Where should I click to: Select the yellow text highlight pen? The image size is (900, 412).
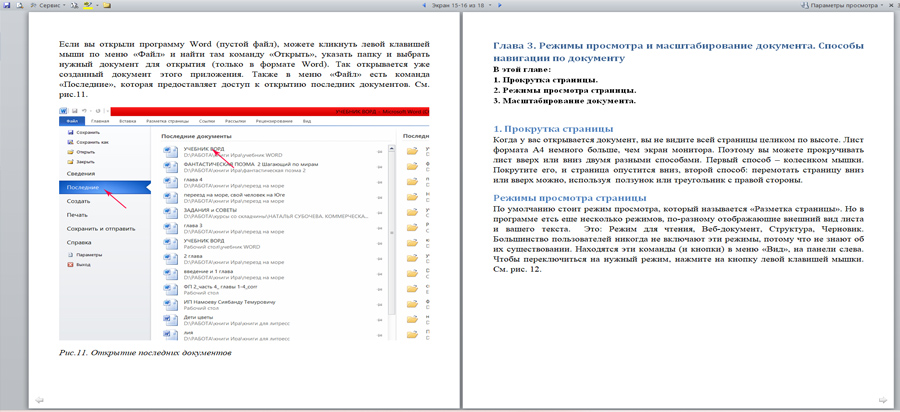click(x=90, y=6)
